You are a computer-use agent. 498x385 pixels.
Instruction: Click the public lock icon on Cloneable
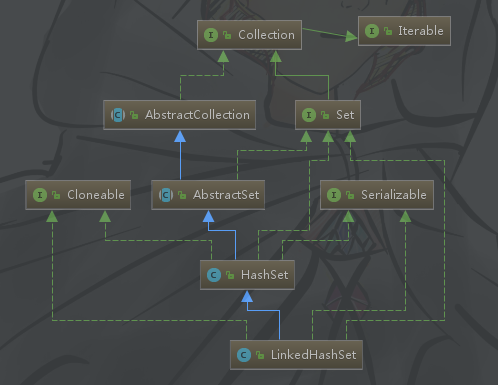[x=56, y=195]
